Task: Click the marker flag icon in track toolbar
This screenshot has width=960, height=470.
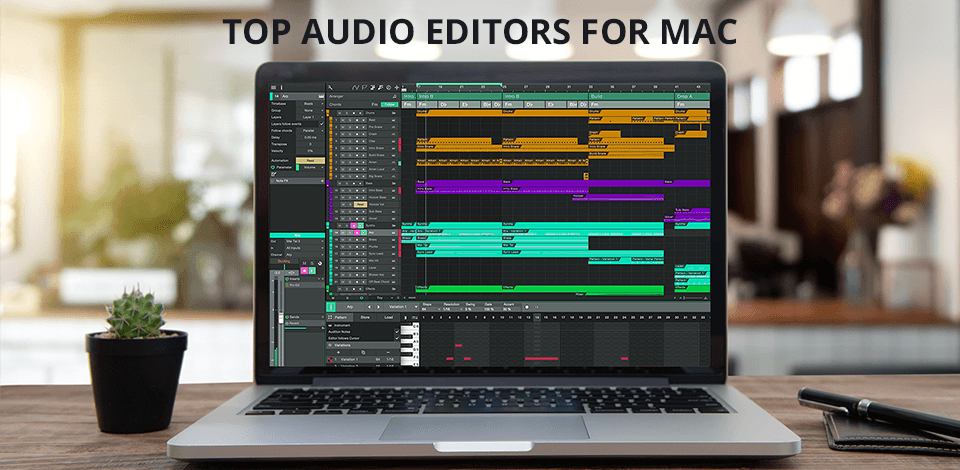Action: pos(364,88)
